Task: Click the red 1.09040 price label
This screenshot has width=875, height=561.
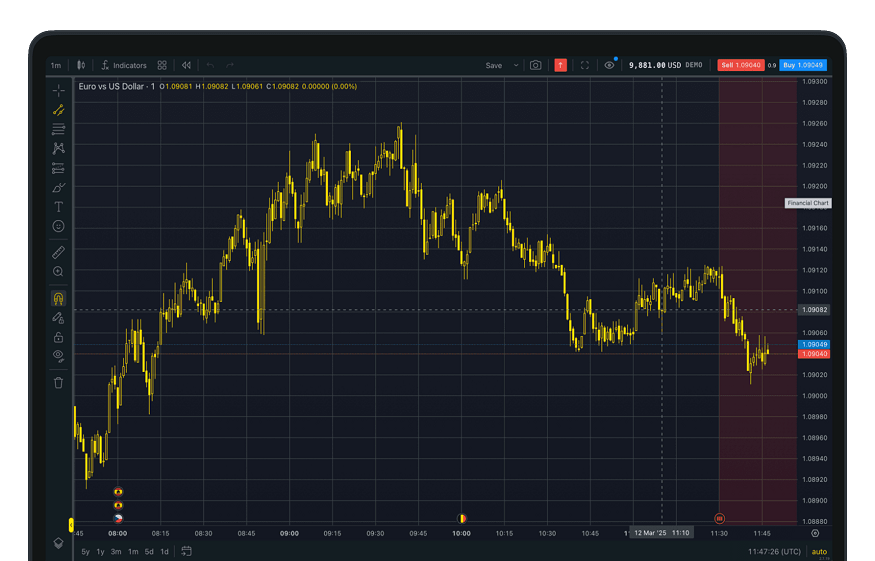Action: [814, 354]
